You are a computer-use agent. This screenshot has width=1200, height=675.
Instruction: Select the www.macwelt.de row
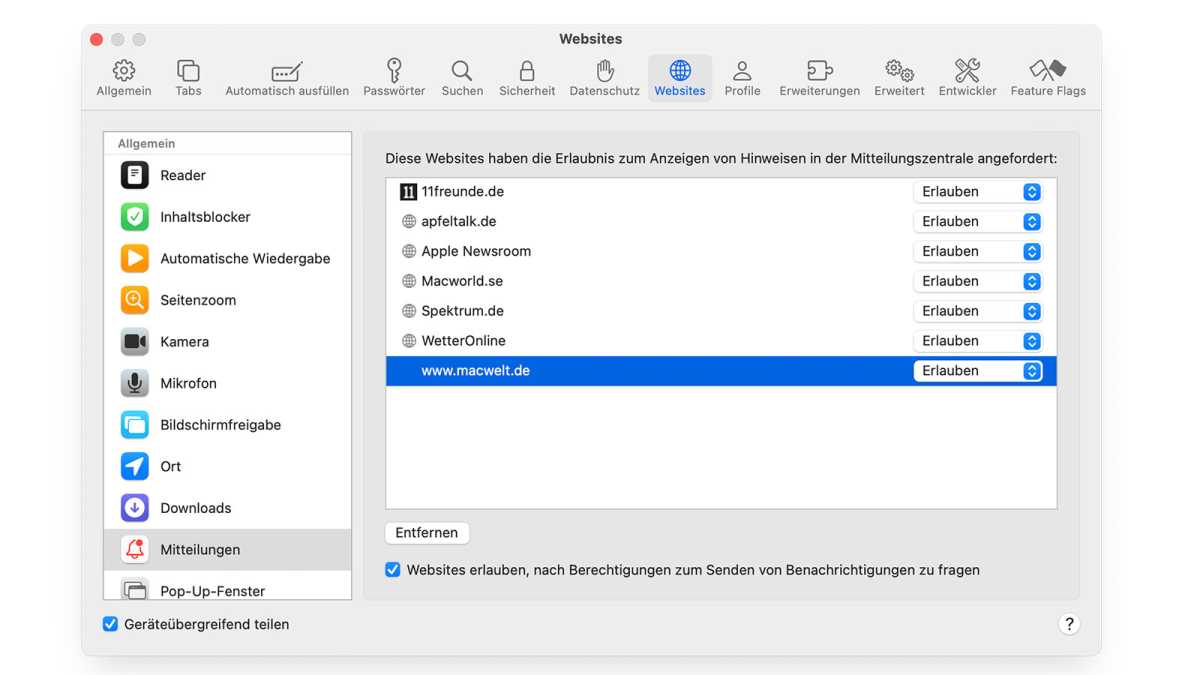point(721,371)
